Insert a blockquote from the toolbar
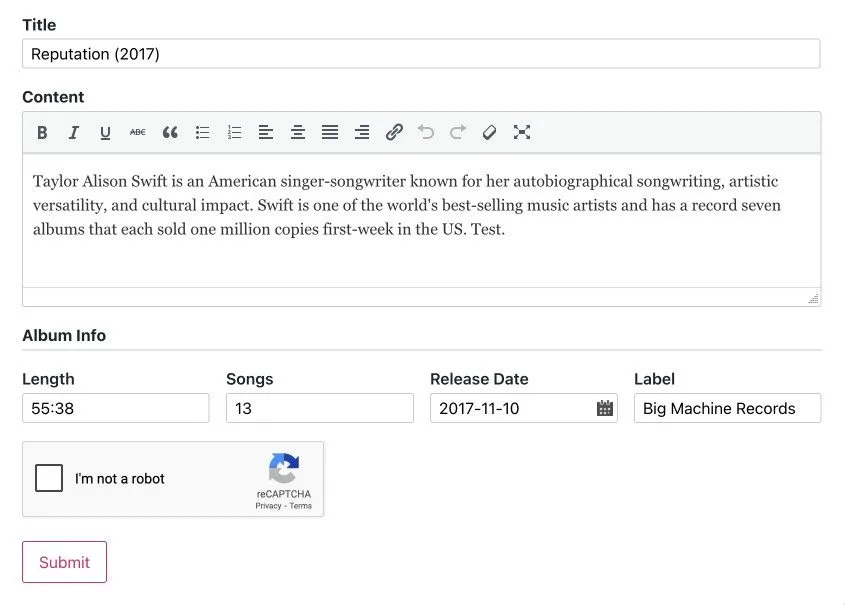The image size is (845, 605). pyautogui.click(x=170, y=132)
